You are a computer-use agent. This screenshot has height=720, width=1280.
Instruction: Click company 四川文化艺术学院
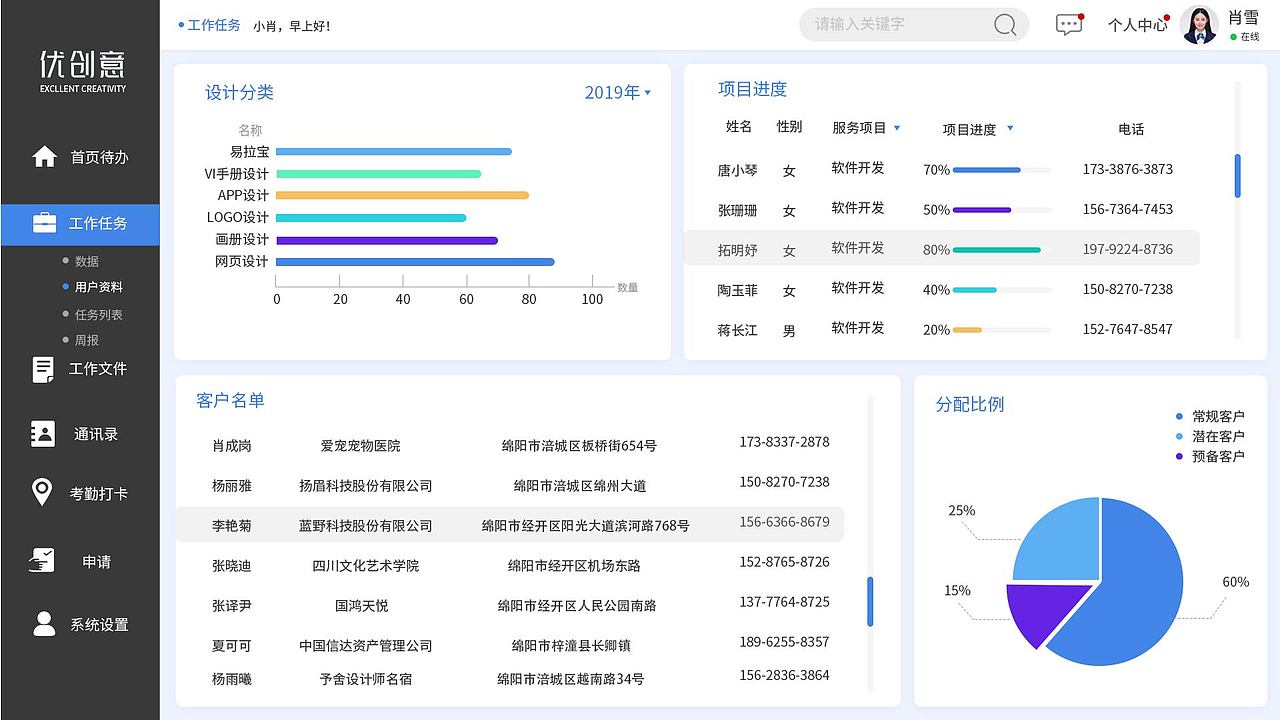pos(366,565)
